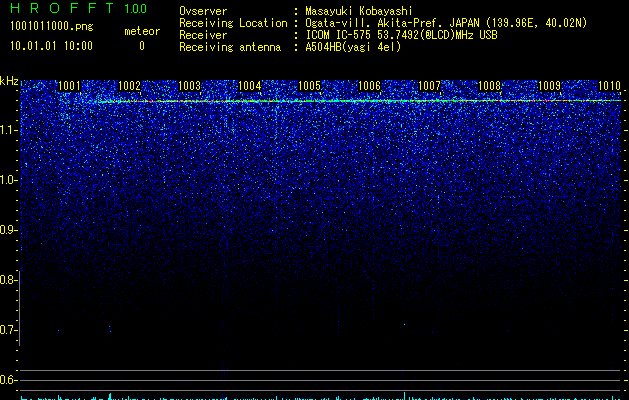
Task: Click the Receiver field label
Action: tap(203, 35)
